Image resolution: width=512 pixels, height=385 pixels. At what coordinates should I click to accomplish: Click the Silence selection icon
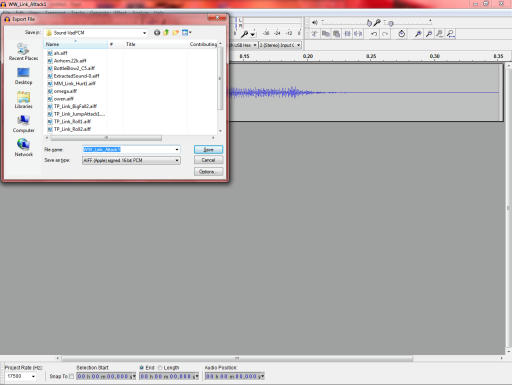coord(358,34)
